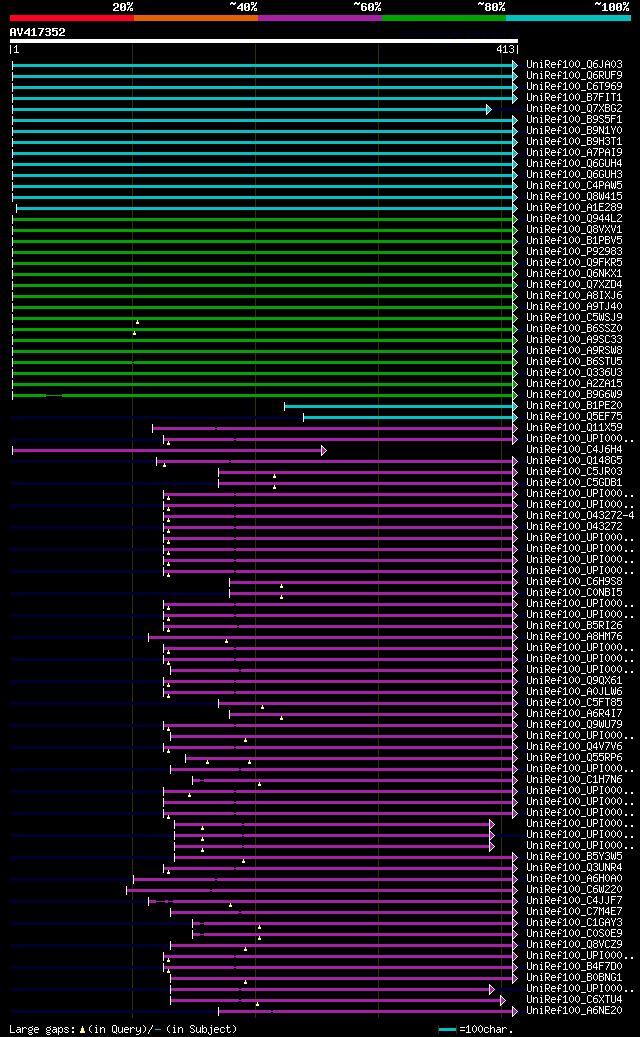Click the query end position 413
The height and width of the screenshot is (1037, 640).
tap(505, 50)
